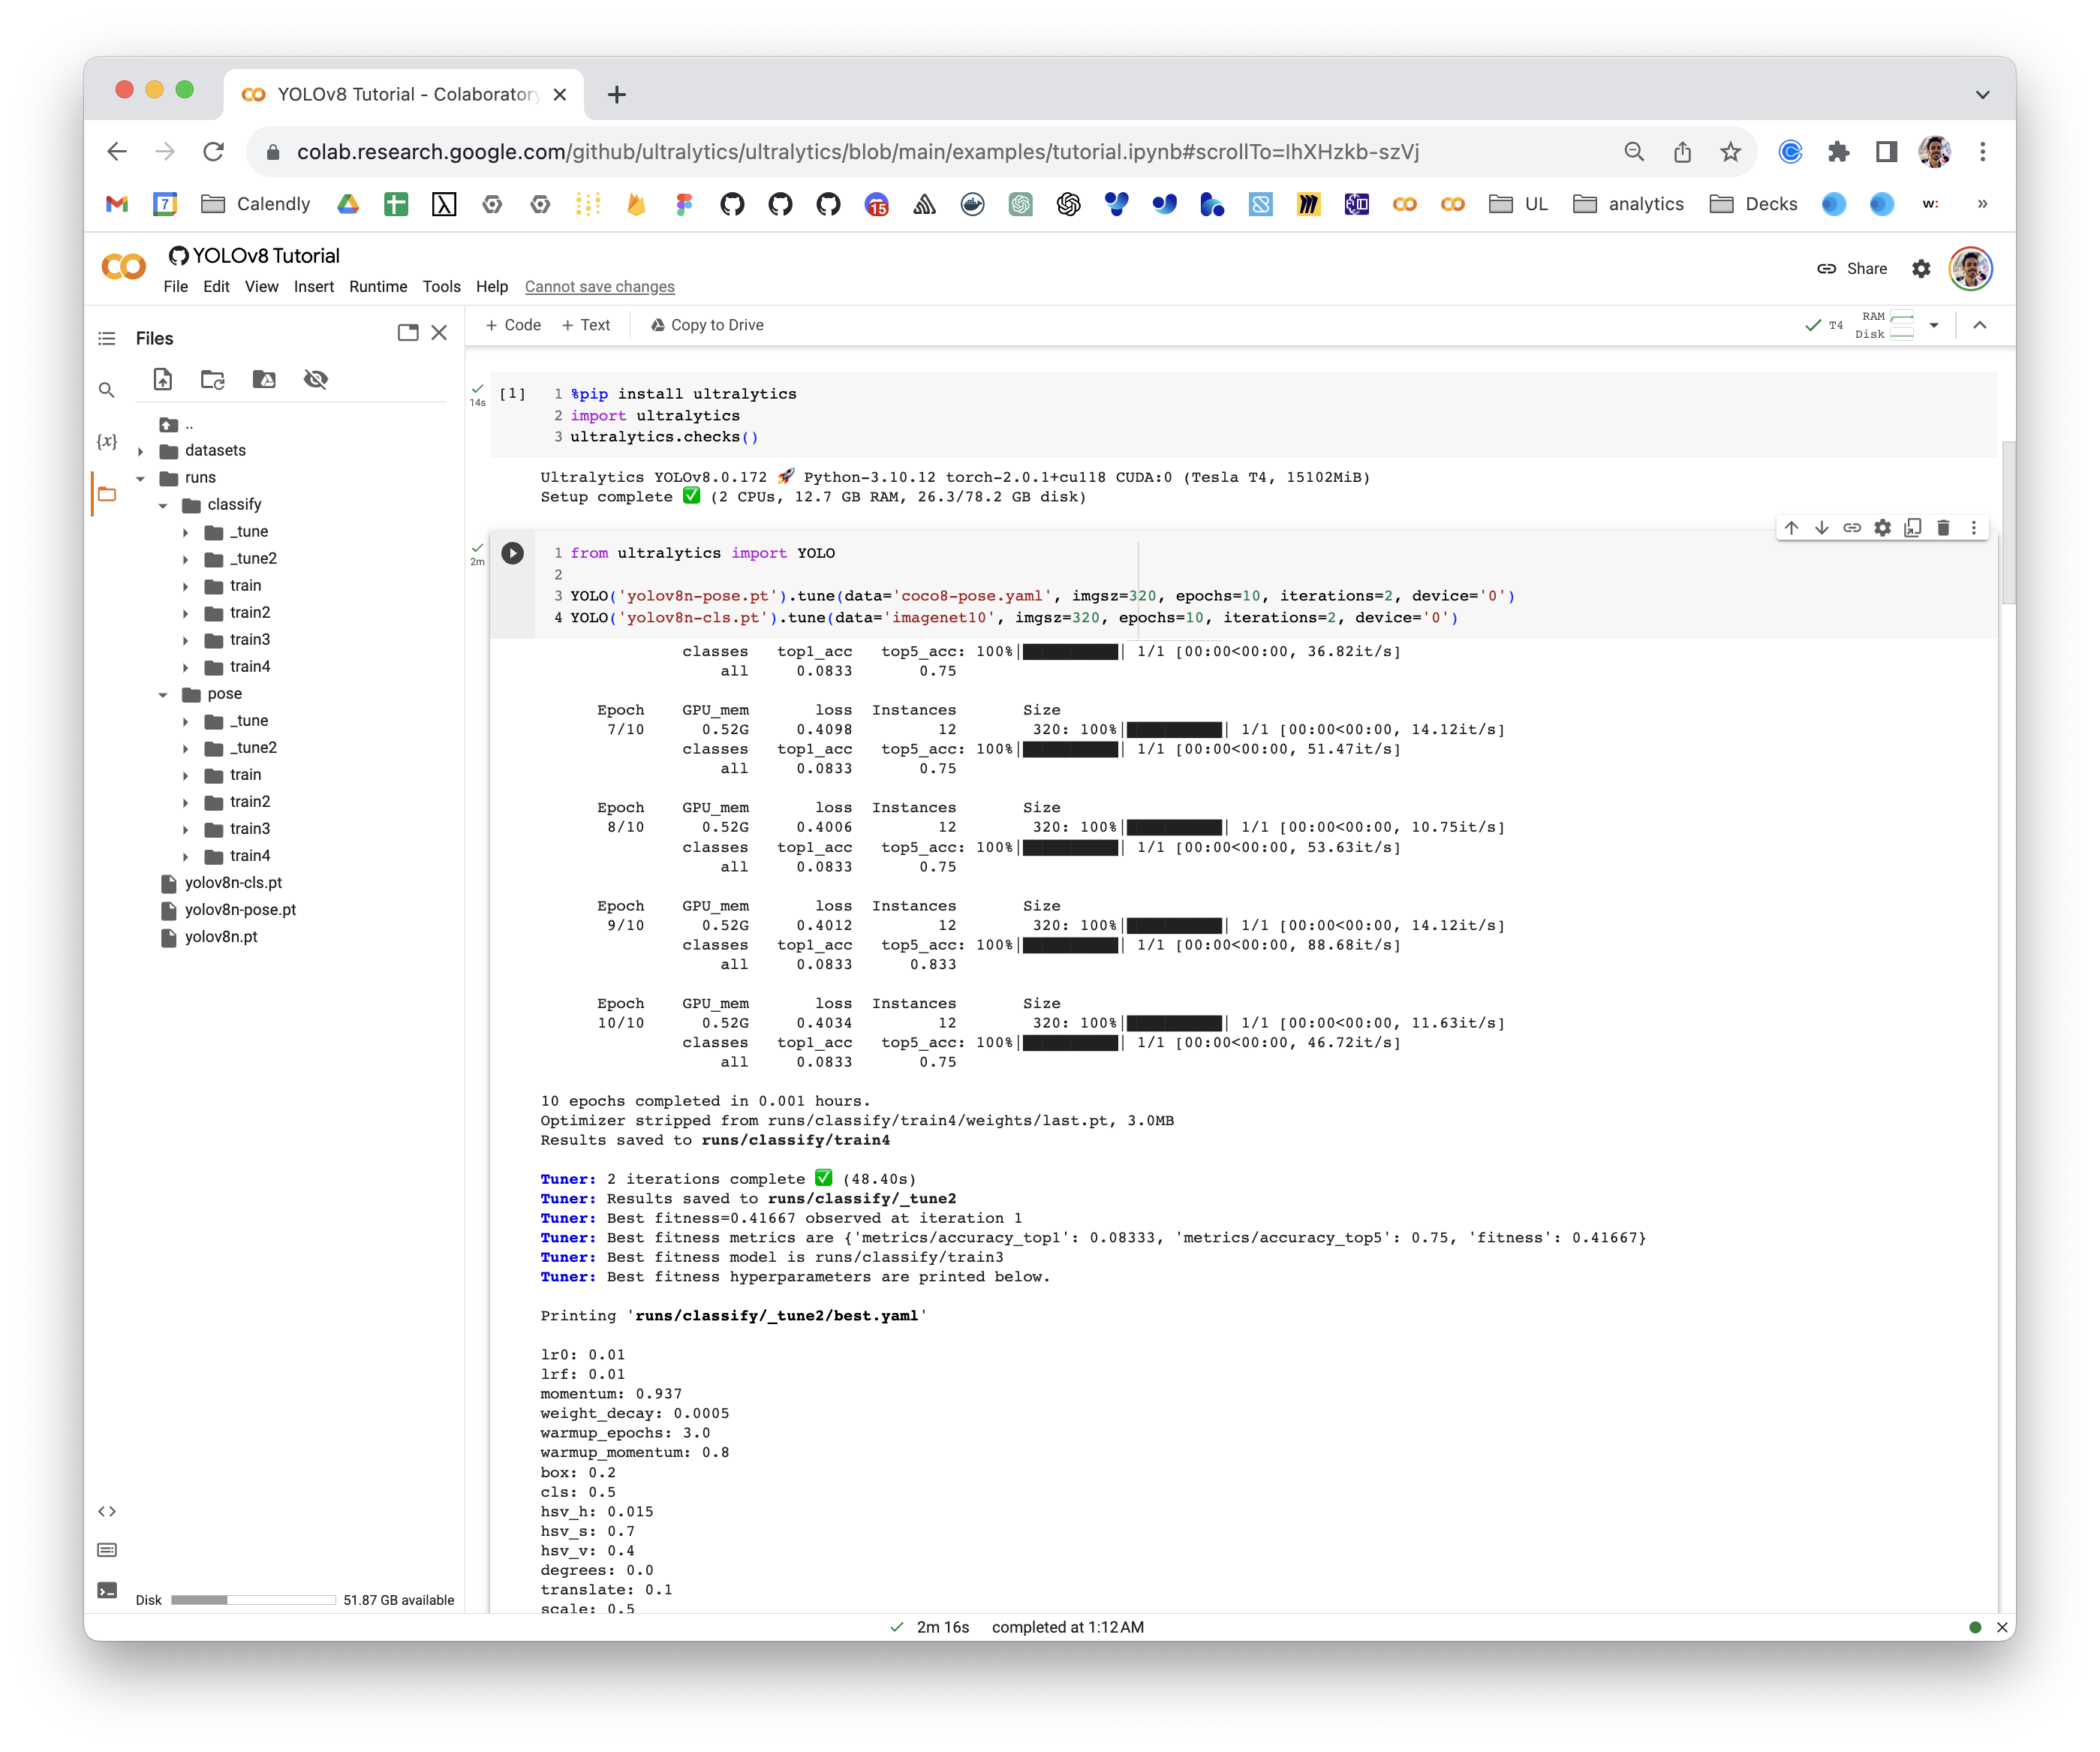Click the Cannot save changes link
The width and height of the screenshot is (2100, 1752).
click(x=599, y=287)
